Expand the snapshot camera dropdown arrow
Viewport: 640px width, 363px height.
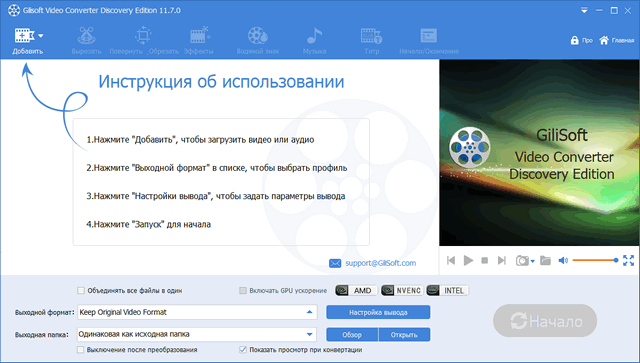[x=533, y=261]
